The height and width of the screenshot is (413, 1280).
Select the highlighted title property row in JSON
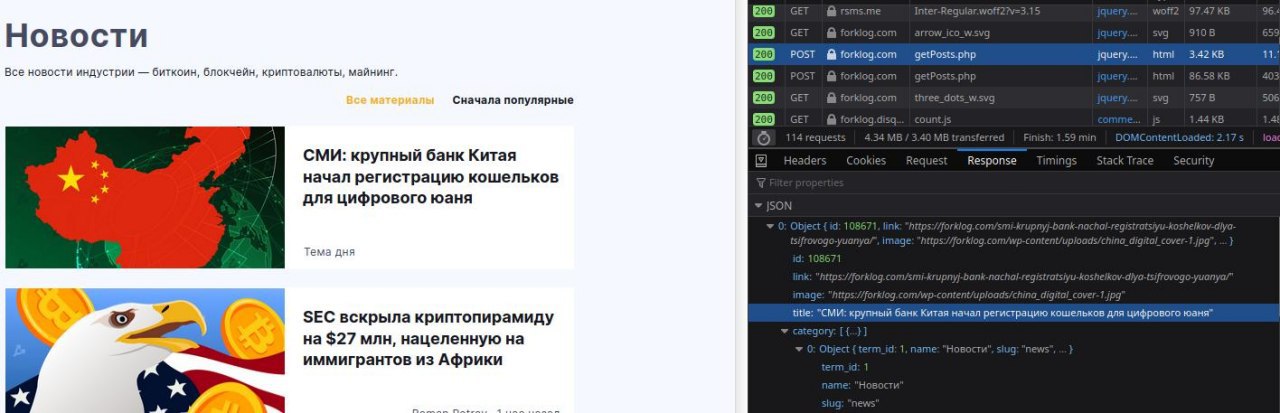pyautogui.click(x=1014, y=313)
